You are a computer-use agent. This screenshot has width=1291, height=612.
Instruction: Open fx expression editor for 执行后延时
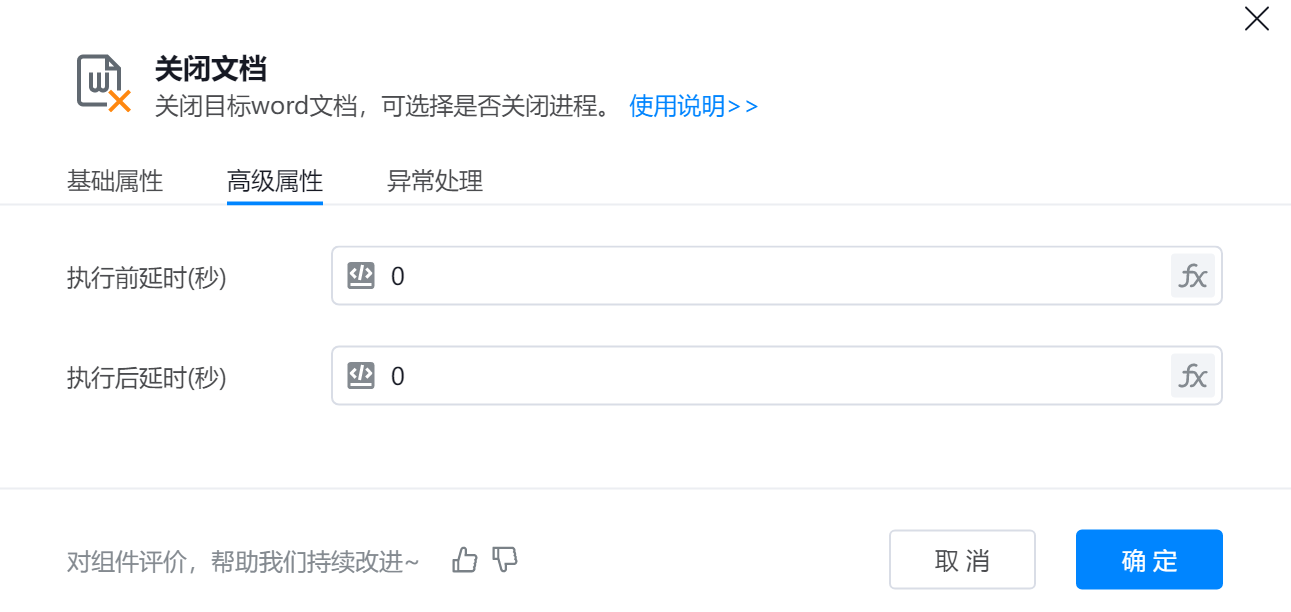click(1193, 376)
